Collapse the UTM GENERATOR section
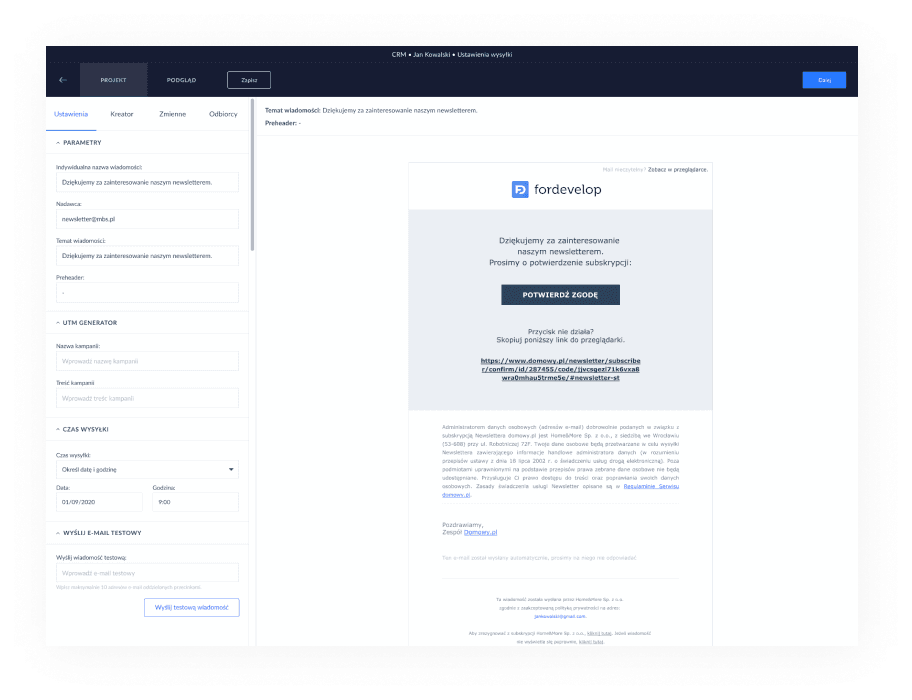Image resolution: width=912 pixels, height=700 pixels. click(x=58, y=323)
